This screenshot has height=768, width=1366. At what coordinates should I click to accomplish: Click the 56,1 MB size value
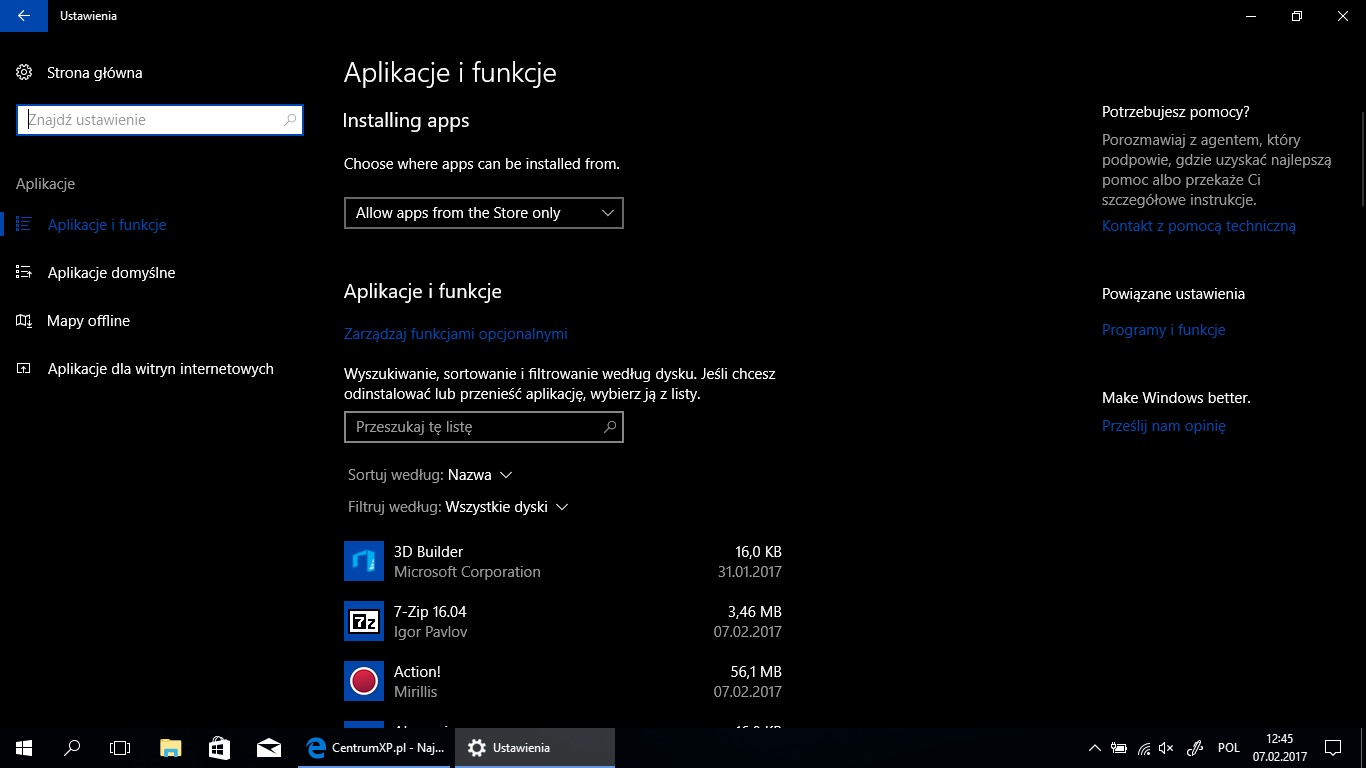click(x=757, y=672)
